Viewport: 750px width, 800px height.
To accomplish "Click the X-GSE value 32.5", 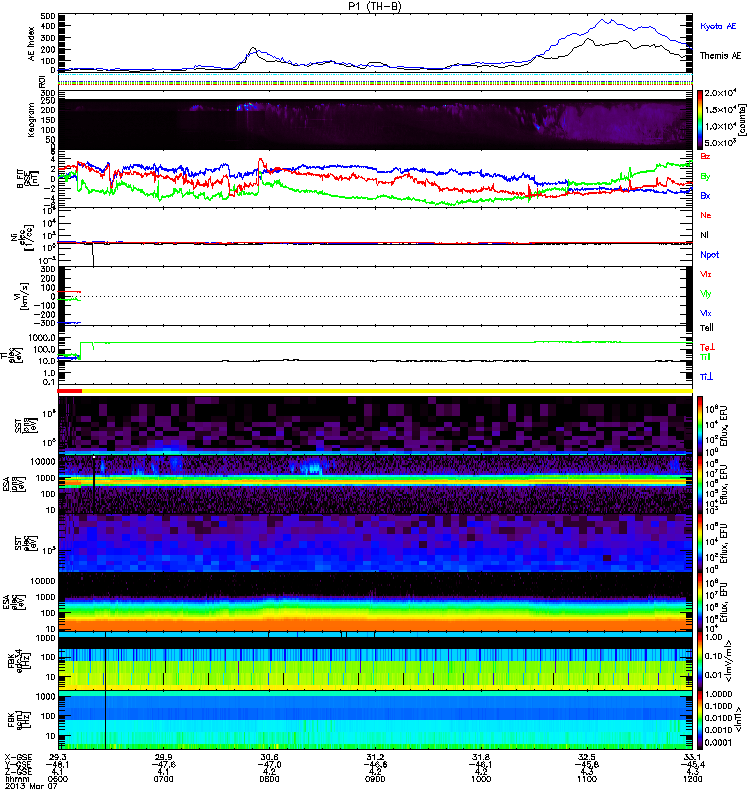I will click(587, 757).
